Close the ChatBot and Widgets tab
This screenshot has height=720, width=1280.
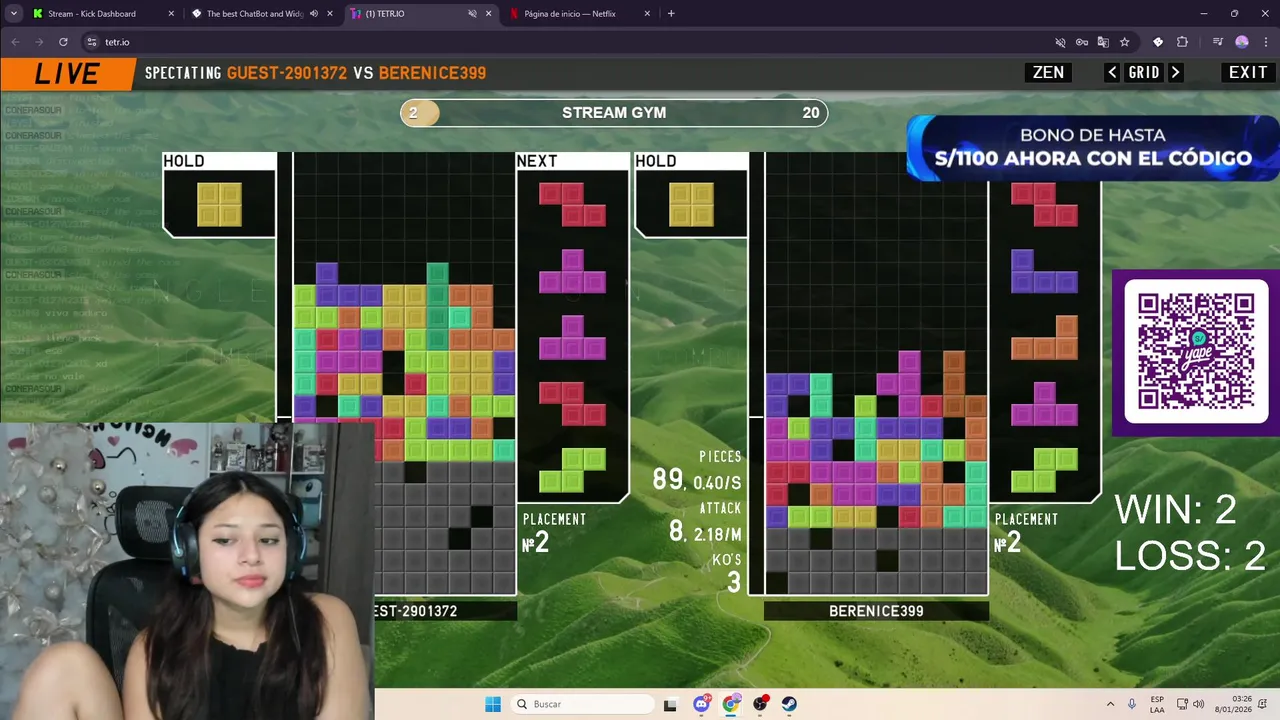(330, 14)
